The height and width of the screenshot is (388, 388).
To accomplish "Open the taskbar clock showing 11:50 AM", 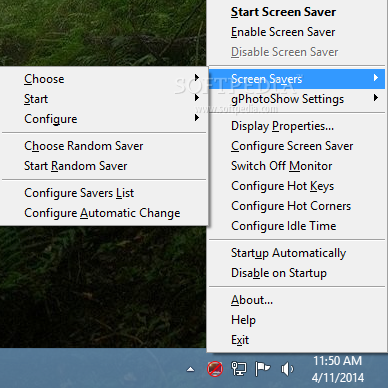I will click(x=338, y=369).
